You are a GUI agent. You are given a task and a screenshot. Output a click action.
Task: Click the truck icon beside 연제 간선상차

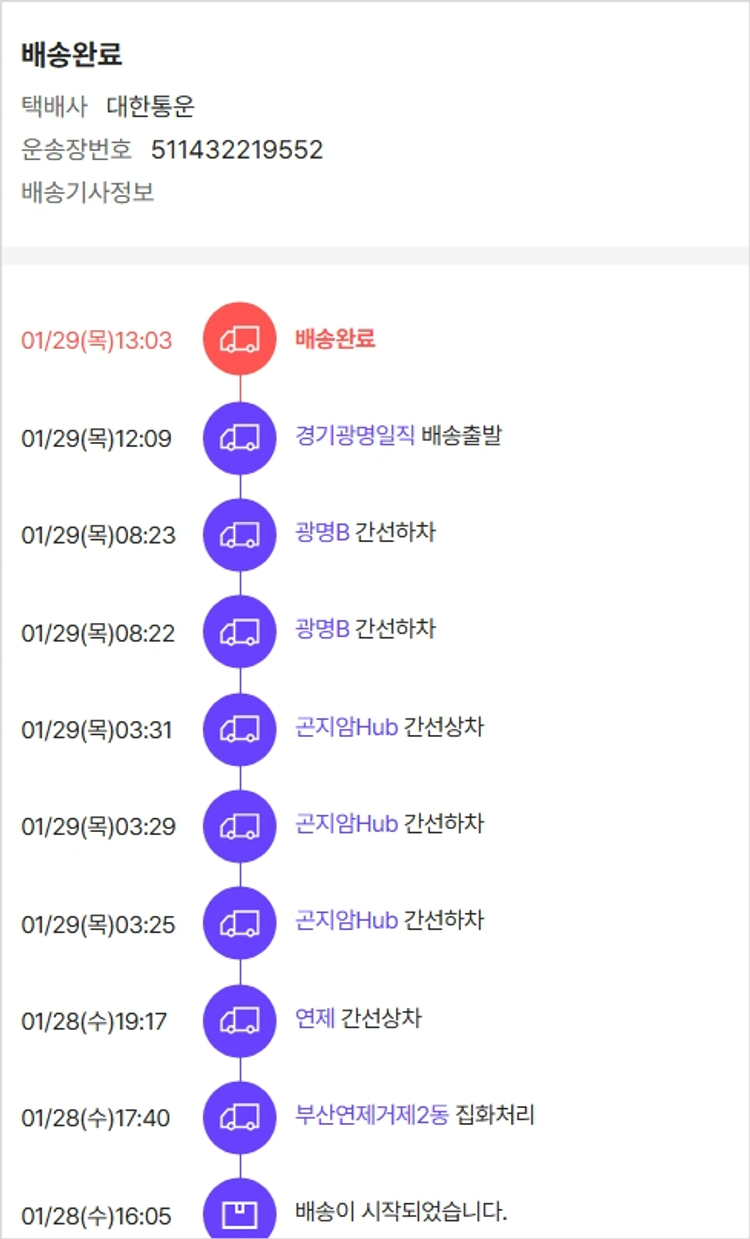click(x=239, y=1021)
